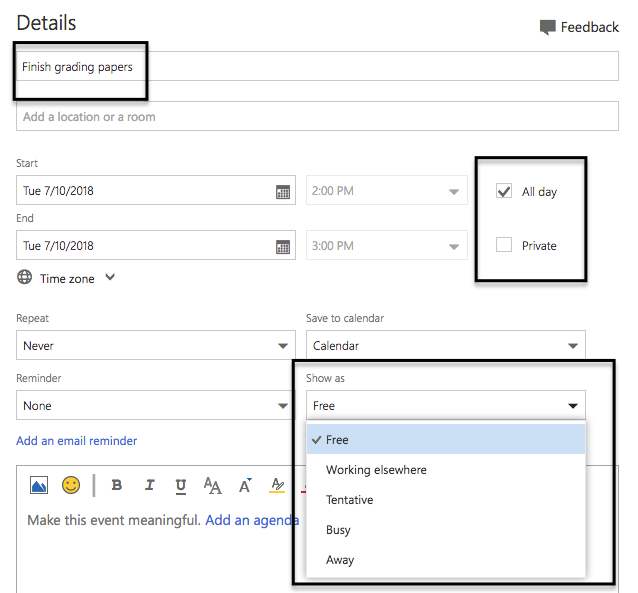This screenshot has width=638, height=593.
Task: Toggle italic formatting
Action: [149, 485]
